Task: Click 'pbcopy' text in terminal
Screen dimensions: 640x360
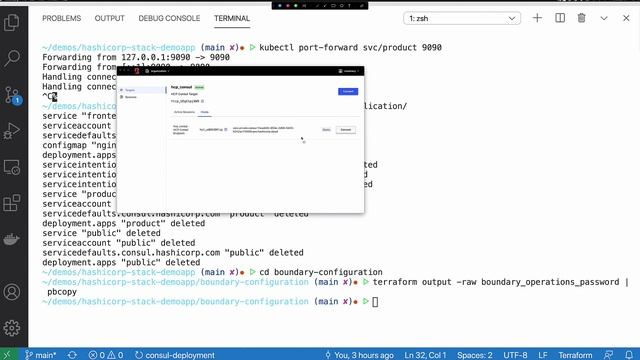Action: 62,292
